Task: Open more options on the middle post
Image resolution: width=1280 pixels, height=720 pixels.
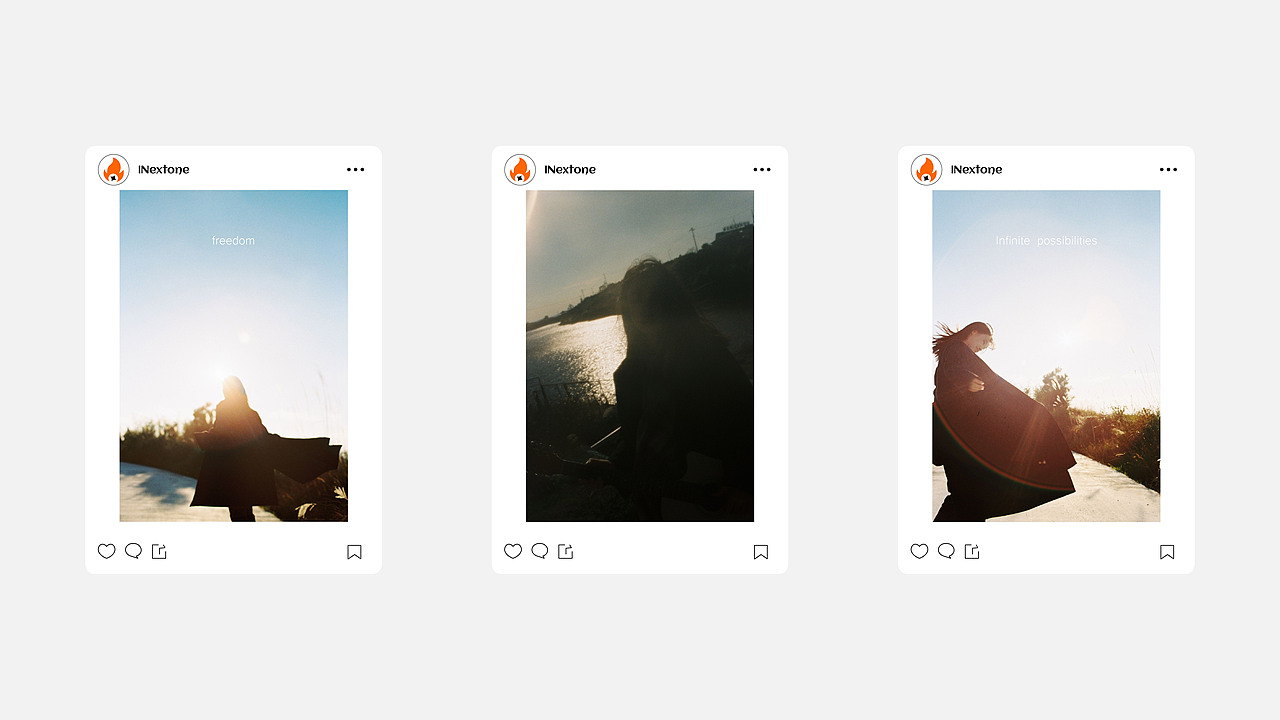Action: point(762,170)
